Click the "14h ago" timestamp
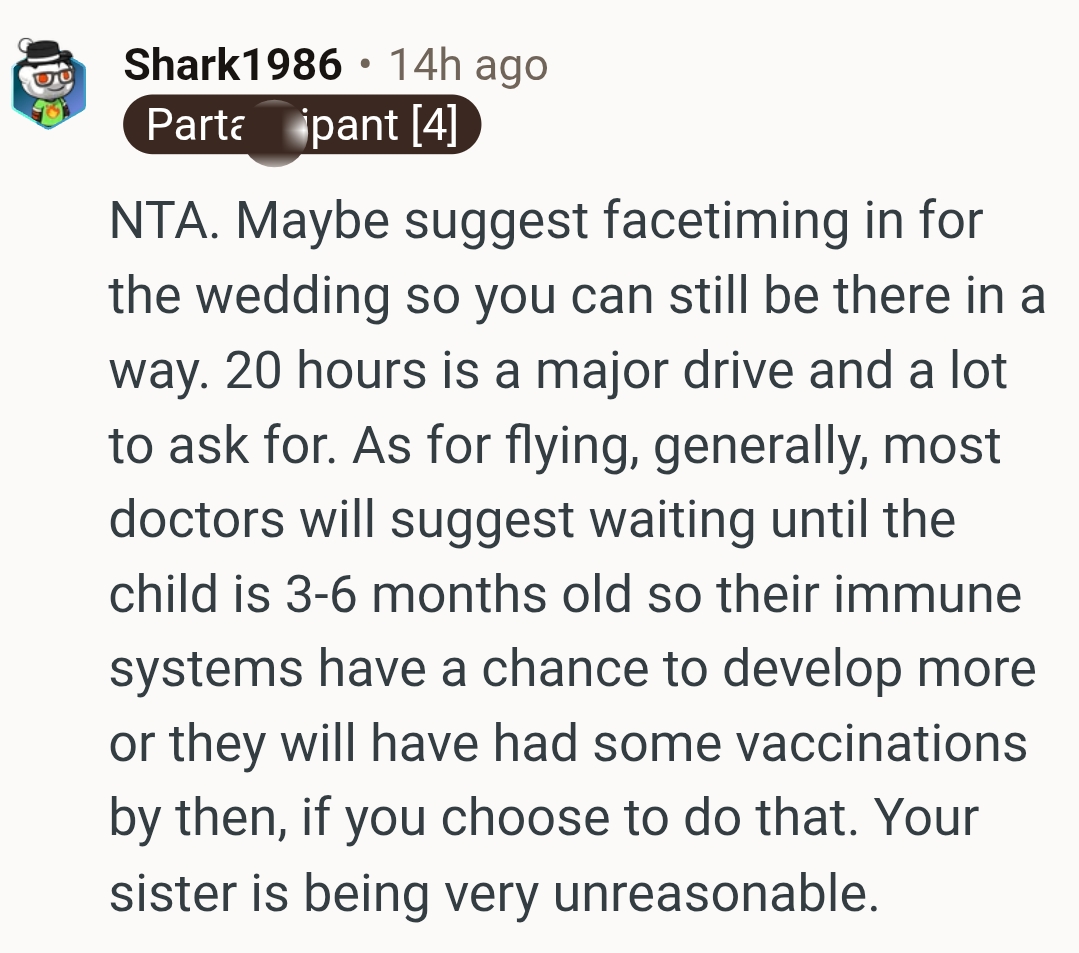The width and height of the screenshot is (1079, 953). pos(467,66)
